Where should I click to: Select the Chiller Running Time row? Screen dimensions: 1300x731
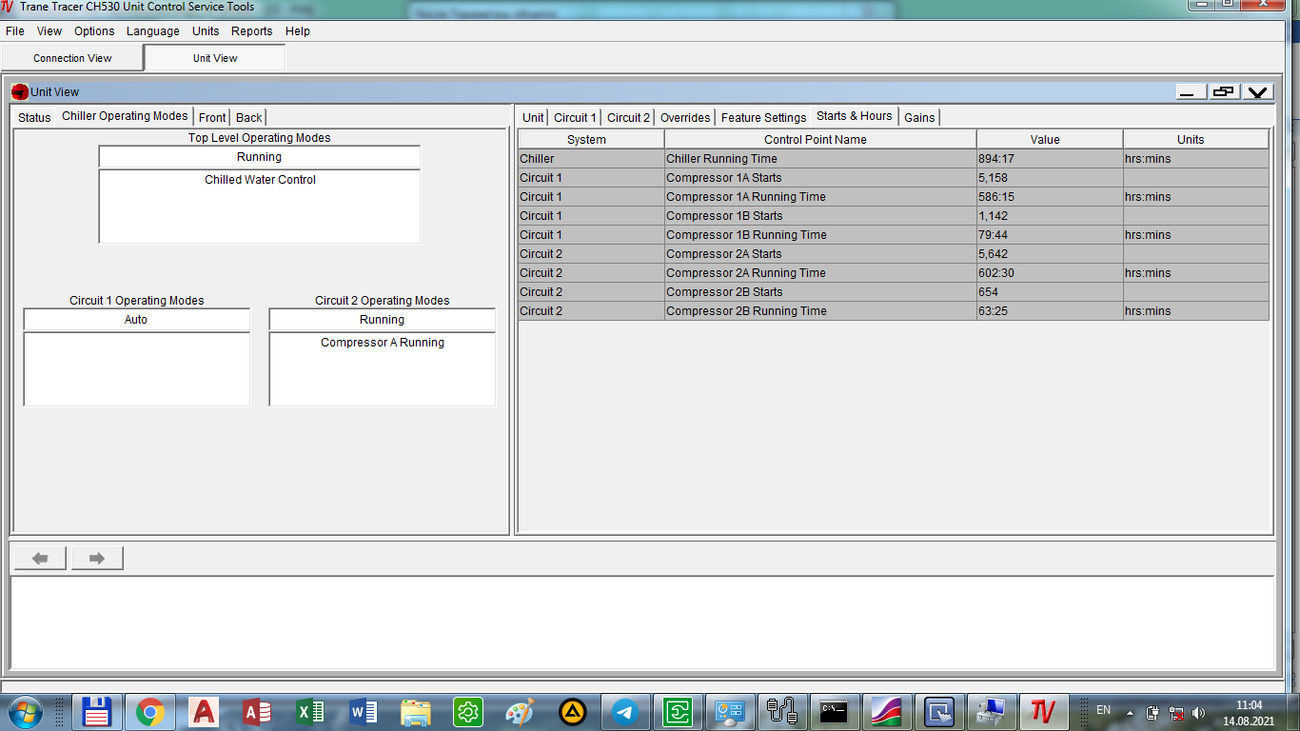coord(893,159)
